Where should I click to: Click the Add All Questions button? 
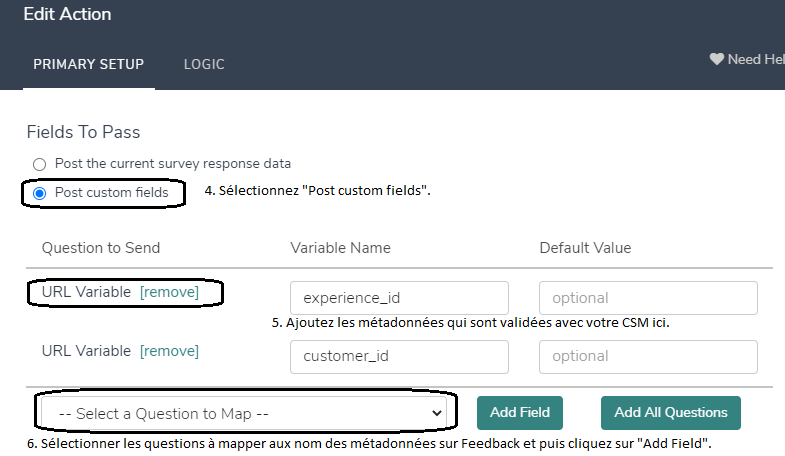point(671,412)
